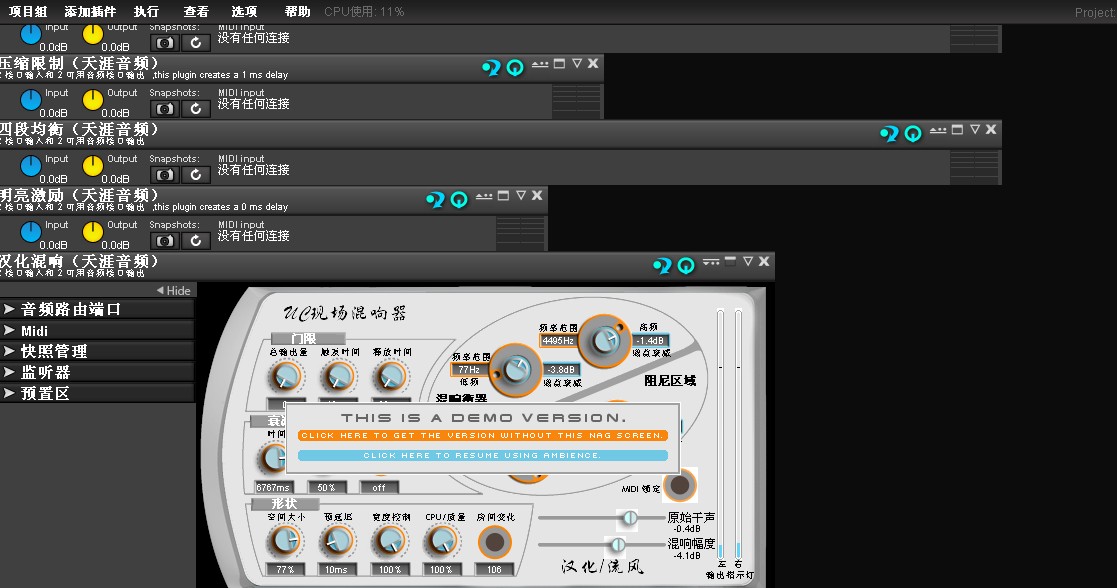Take a snapshot with camera icon under 四段均衡
Viewport: 1117px width, 588px height.
tap(165, 175)
